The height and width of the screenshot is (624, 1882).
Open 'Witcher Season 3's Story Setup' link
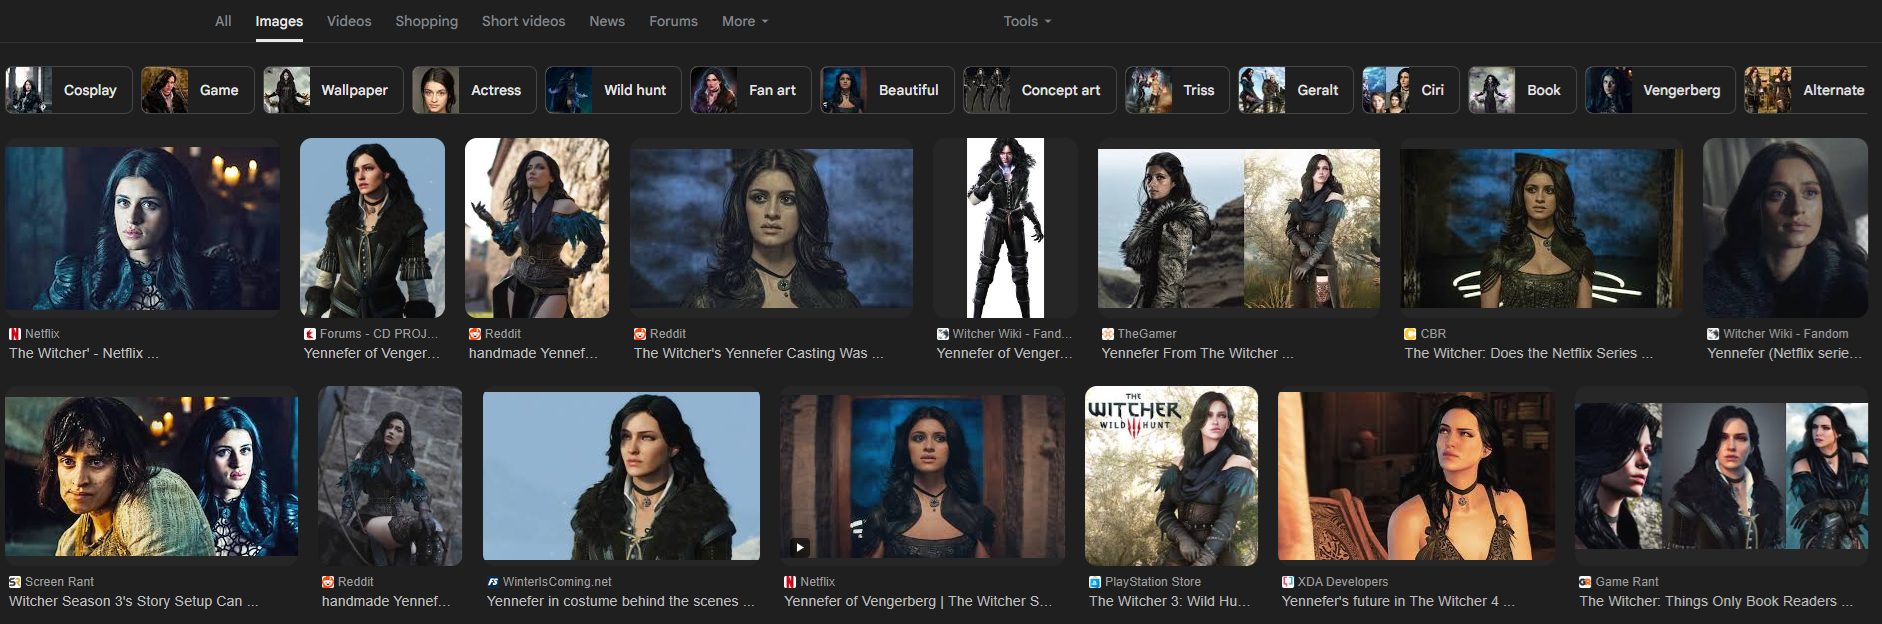tap(134, 601)
